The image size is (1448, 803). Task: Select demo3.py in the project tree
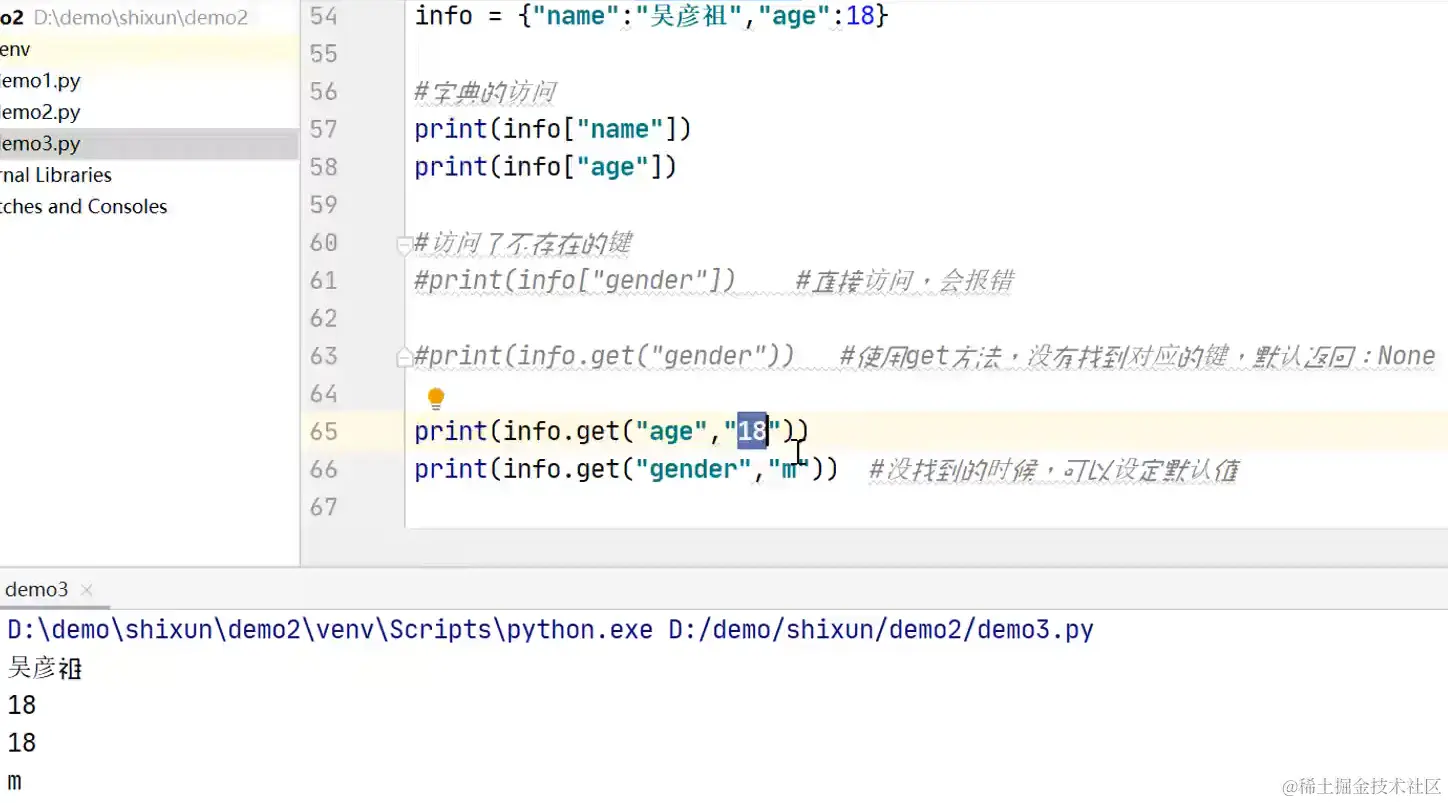(x=40, y=144)
